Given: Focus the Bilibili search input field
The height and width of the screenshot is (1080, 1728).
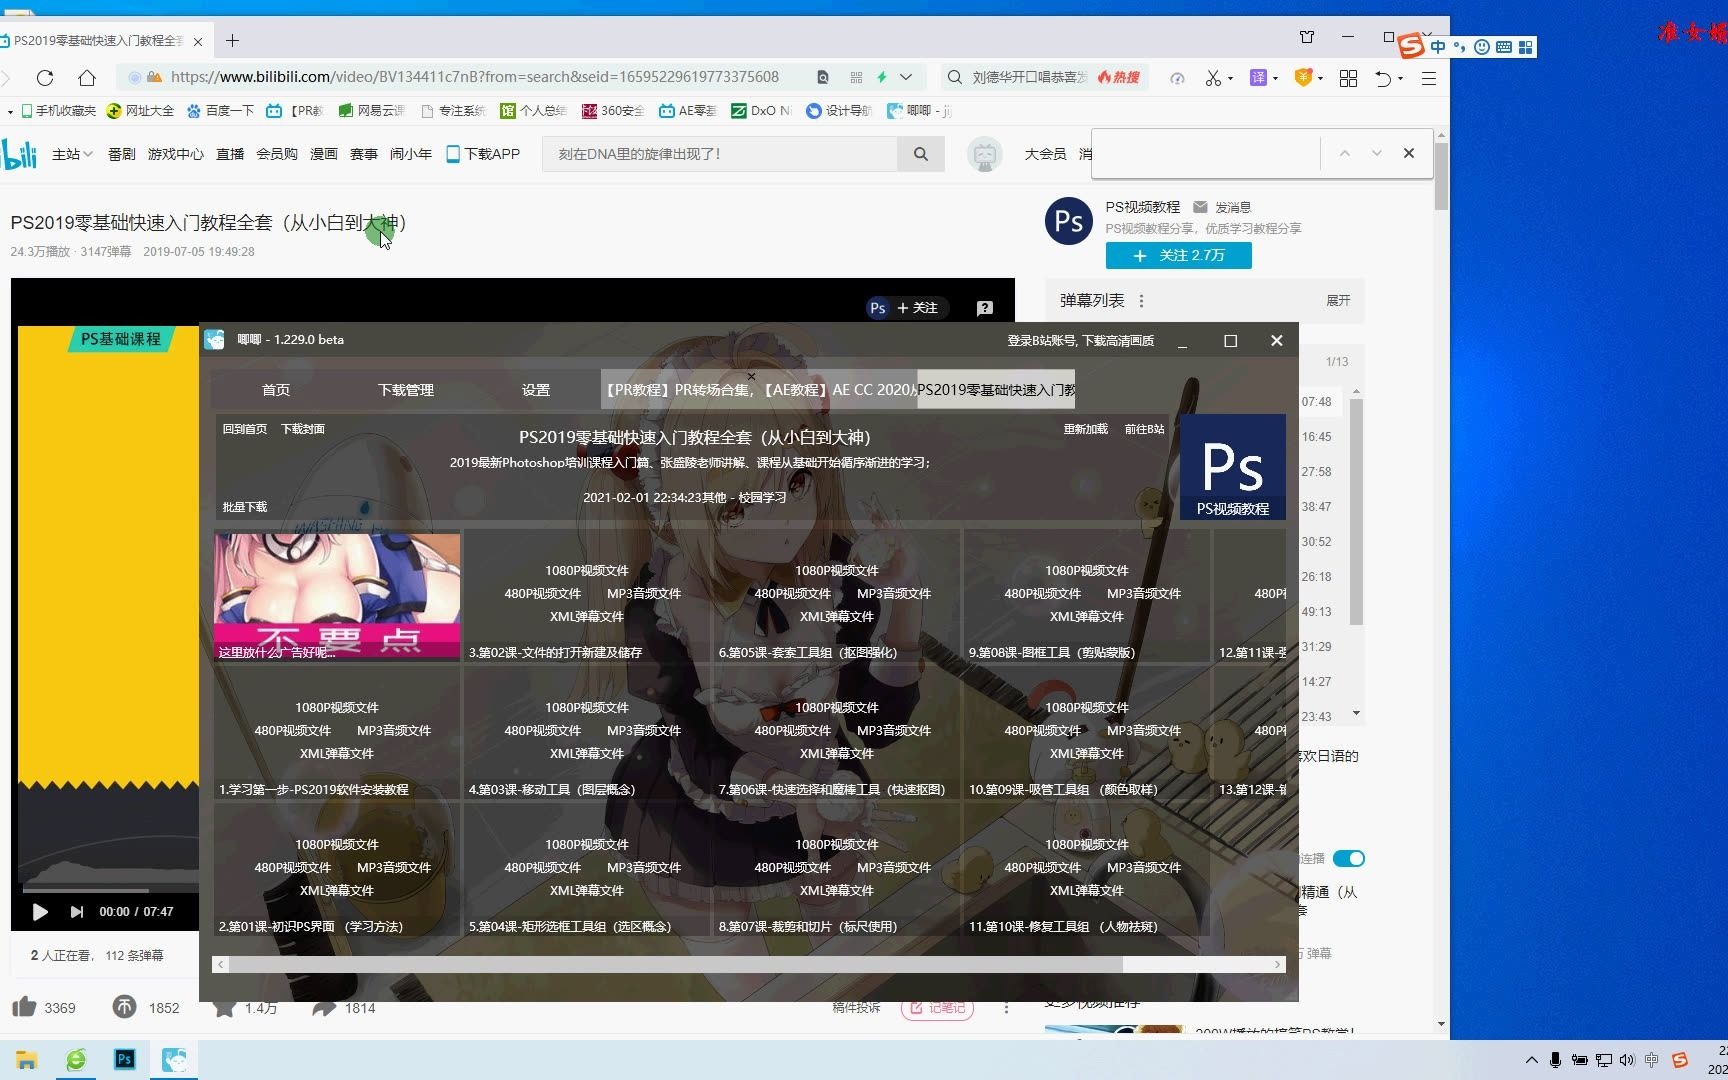Looking at the screenshot, I should 720,154.
